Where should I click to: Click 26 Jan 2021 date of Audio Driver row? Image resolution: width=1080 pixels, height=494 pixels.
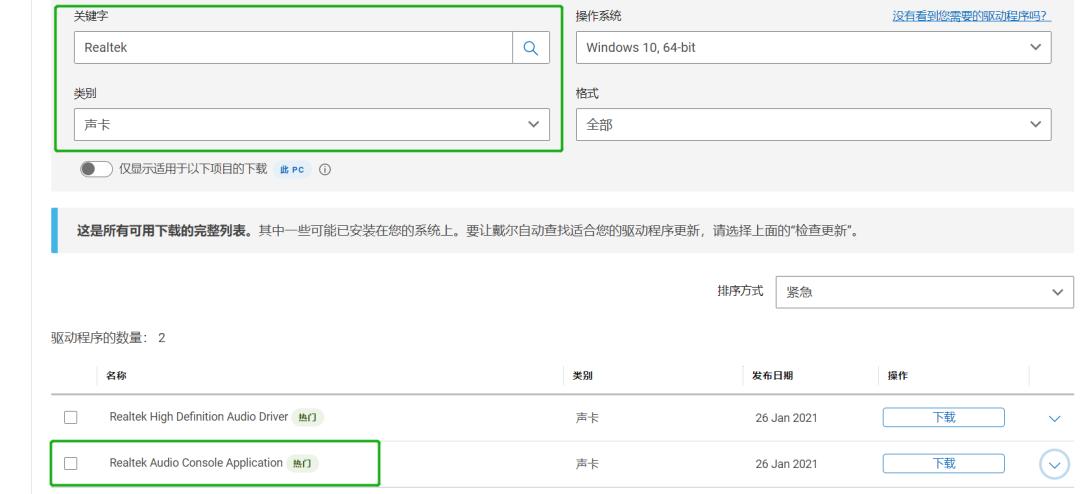click(786, 418)
